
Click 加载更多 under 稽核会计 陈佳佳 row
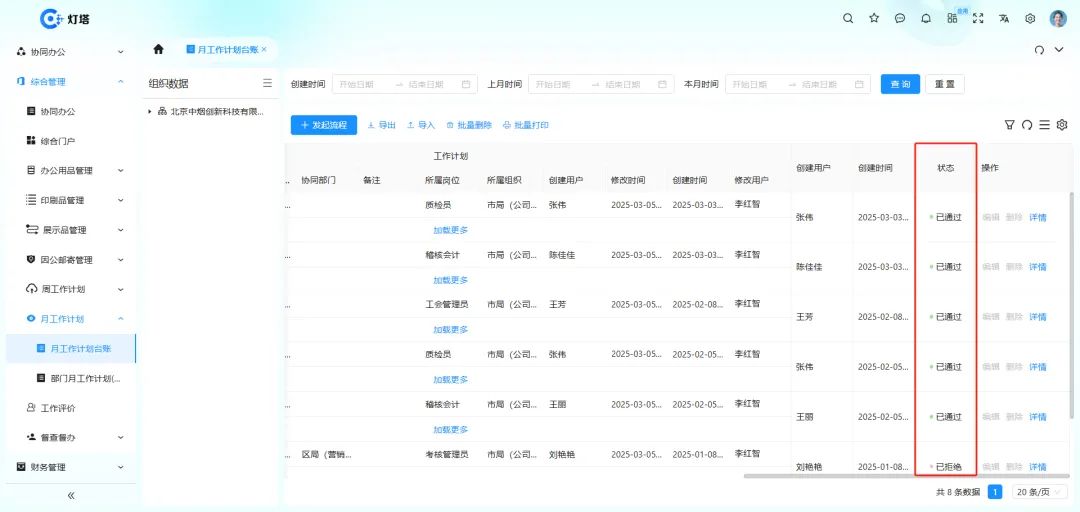(450, 280)
